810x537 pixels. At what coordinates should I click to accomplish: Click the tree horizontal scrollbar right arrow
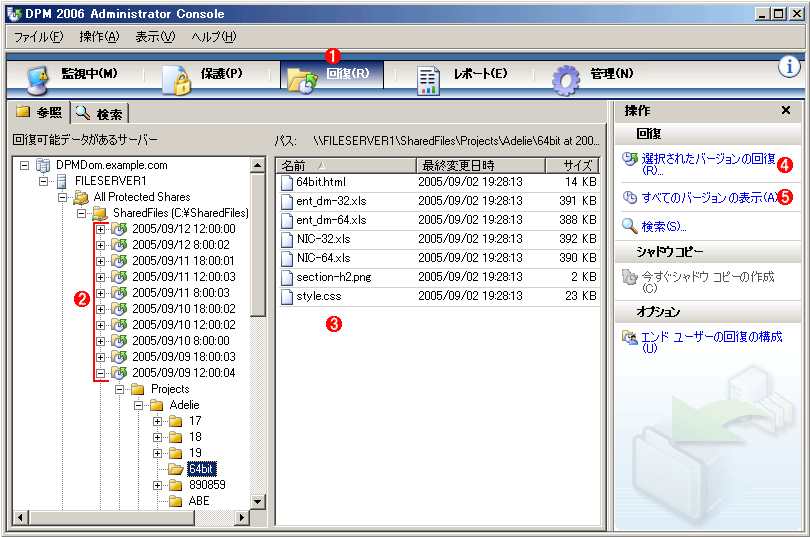(242, 517)
